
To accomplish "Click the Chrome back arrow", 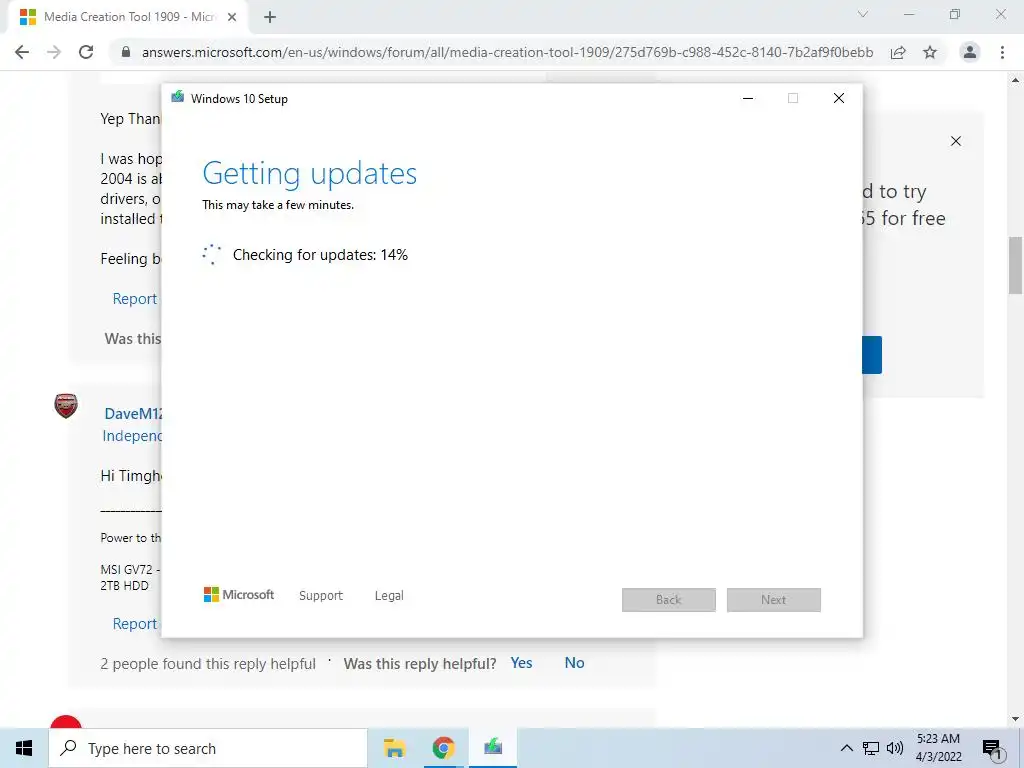I will (x=22, y=52).
